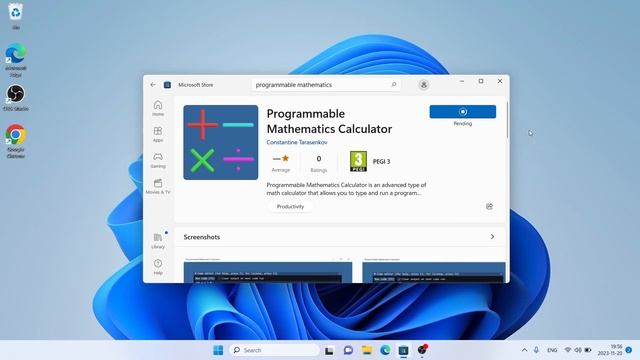Open the Library in sidebar

click(158, 241)
